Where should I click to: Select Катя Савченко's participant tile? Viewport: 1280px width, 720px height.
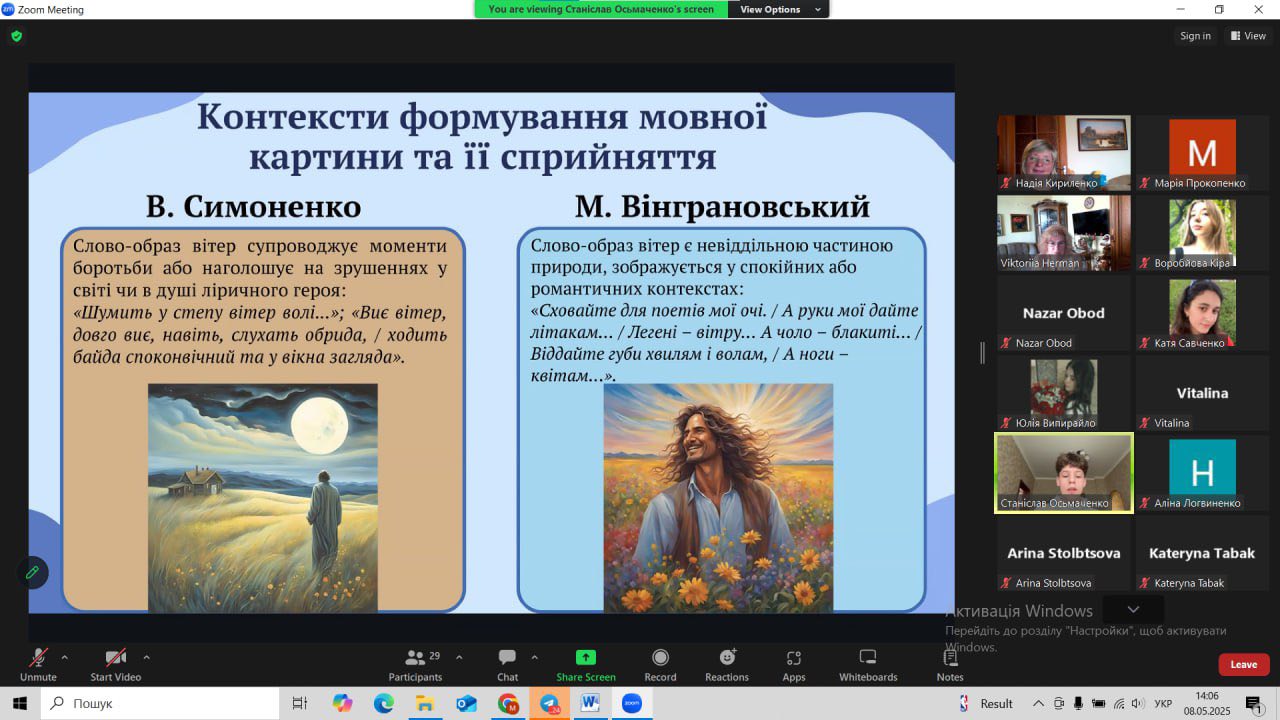point(1202,313)
